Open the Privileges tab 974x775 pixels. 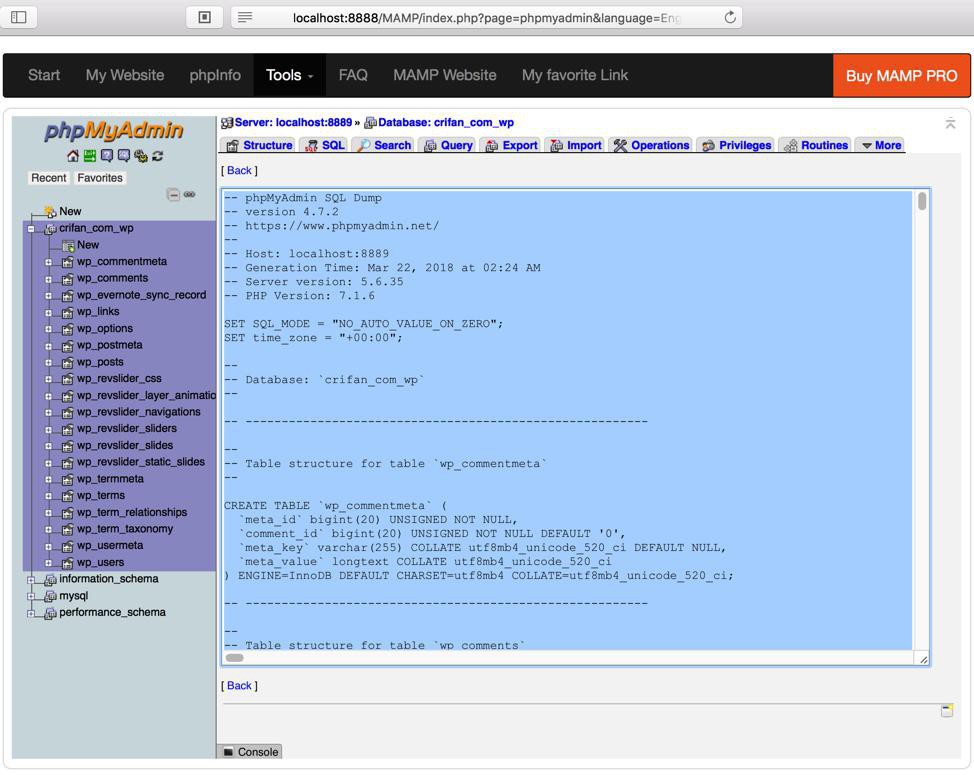click(x=736, y=145)
